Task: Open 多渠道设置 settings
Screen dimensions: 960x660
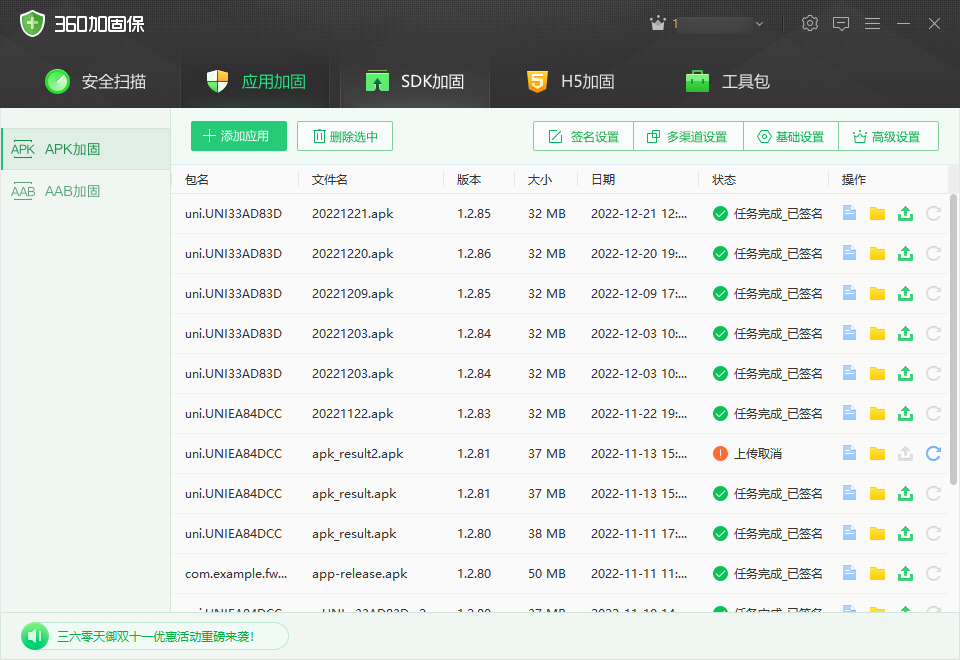Action: (x=686, y=137)
